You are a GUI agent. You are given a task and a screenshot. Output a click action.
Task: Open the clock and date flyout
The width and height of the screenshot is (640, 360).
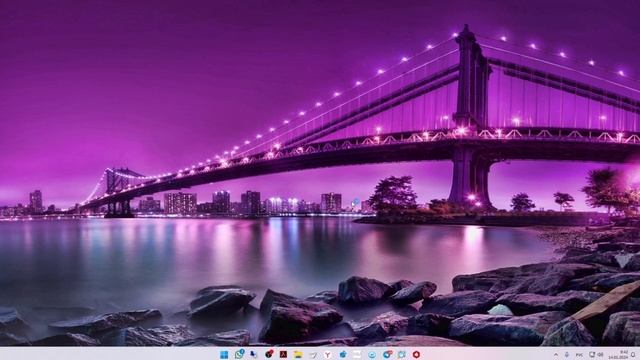coord(618,355)
